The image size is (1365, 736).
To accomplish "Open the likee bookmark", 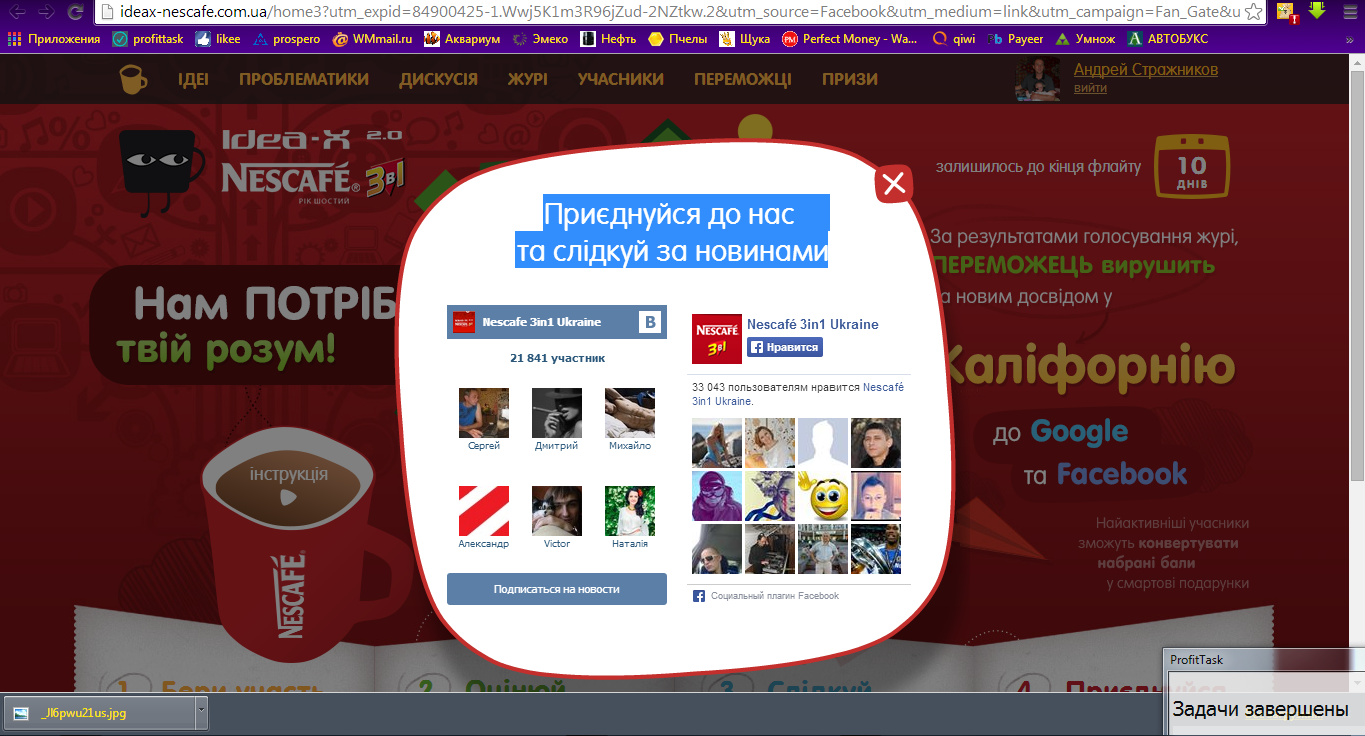I will click(x=218, y=39).
